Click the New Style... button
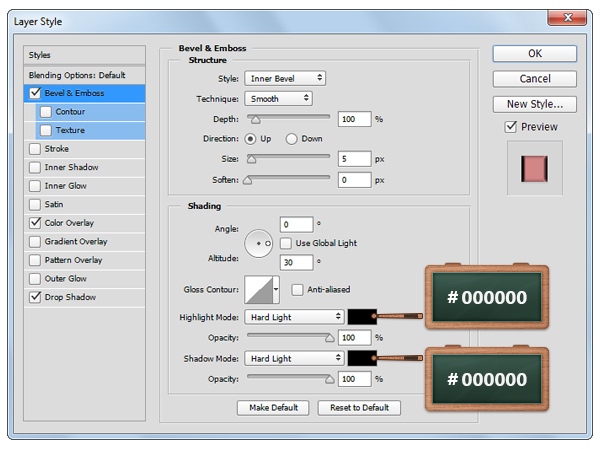600x449 pixels. 534,104
